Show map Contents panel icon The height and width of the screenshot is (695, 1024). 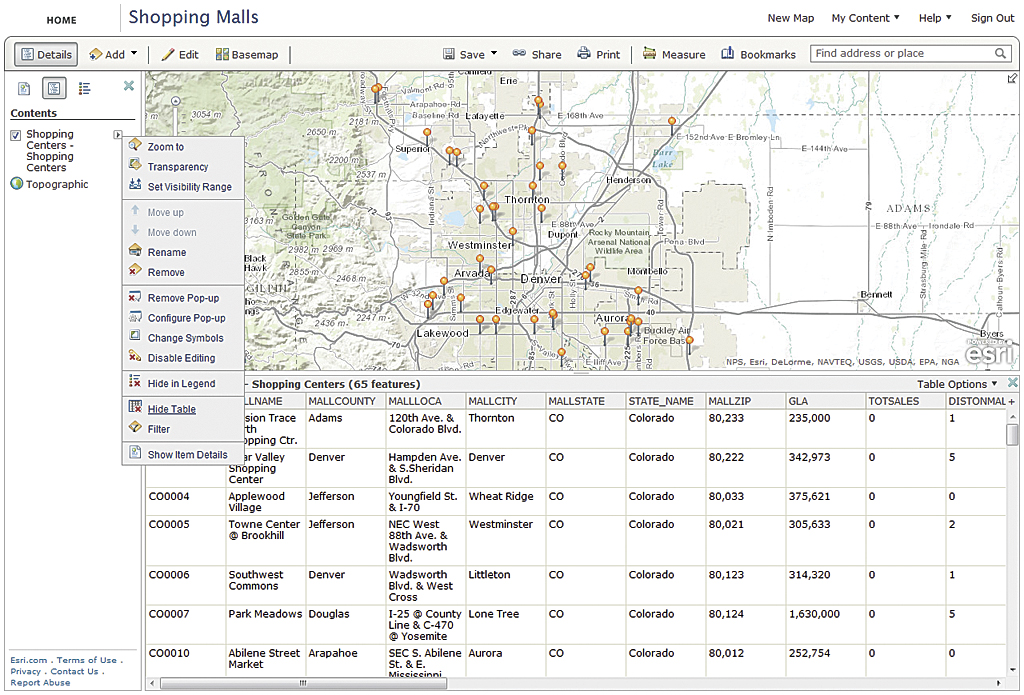point(54,88)
